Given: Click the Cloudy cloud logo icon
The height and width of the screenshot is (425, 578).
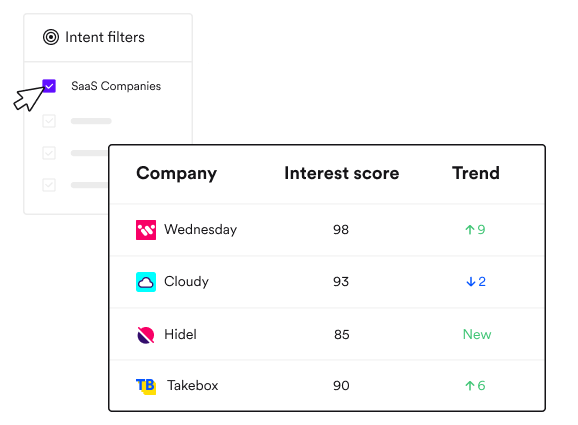Looking at the screenshot, I should pyautogui.click(x=146, y=282).
